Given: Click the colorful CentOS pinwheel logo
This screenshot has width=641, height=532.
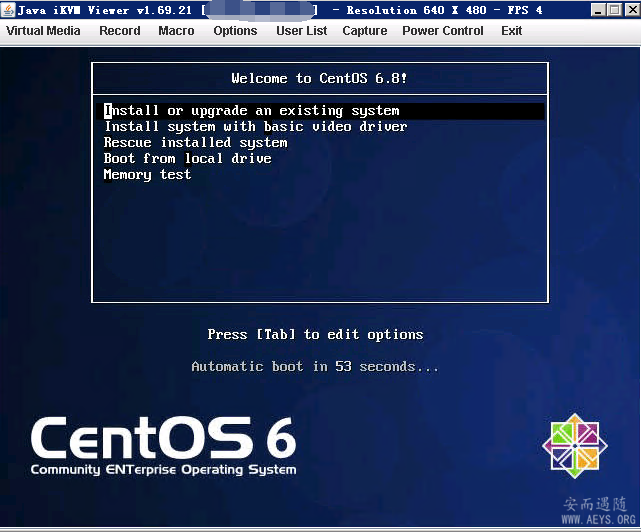Looking at the screenshot, I should pos(575,446).
